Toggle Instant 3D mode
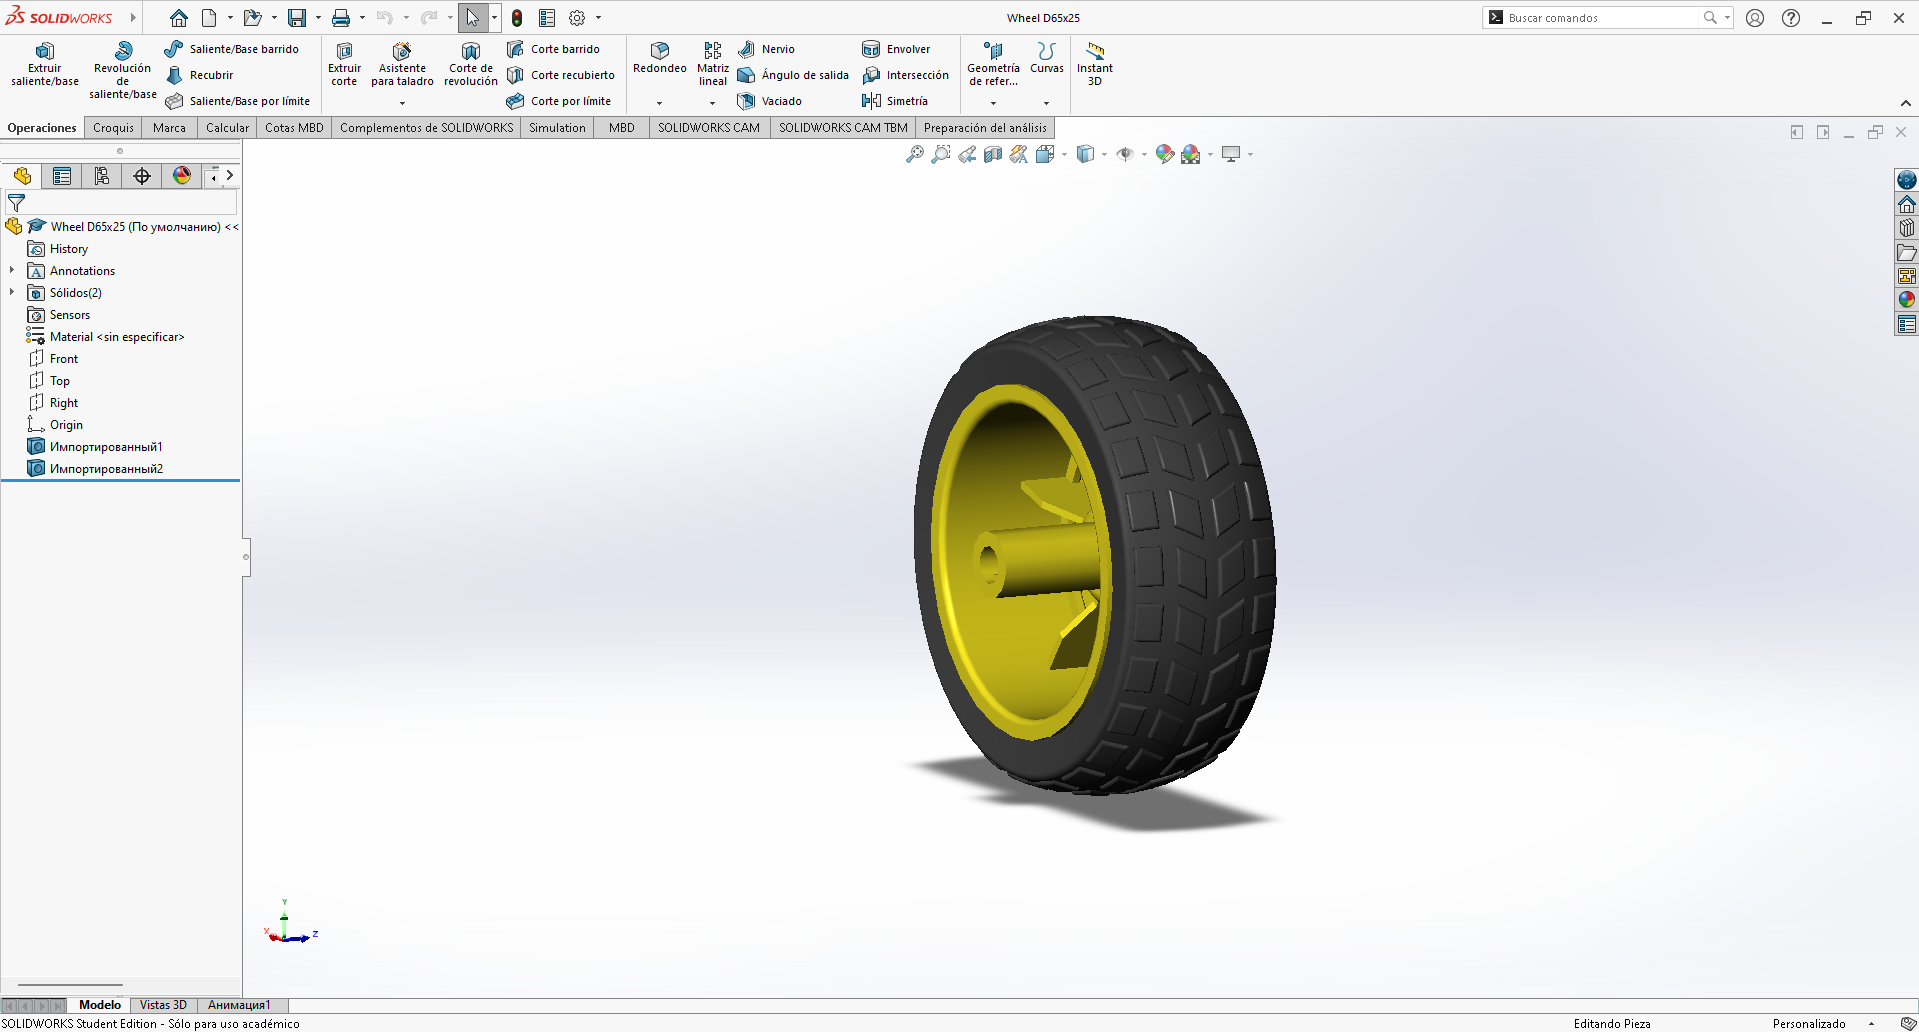1919x1032 pixels. pyautogui.click(x=1095, y=64)
